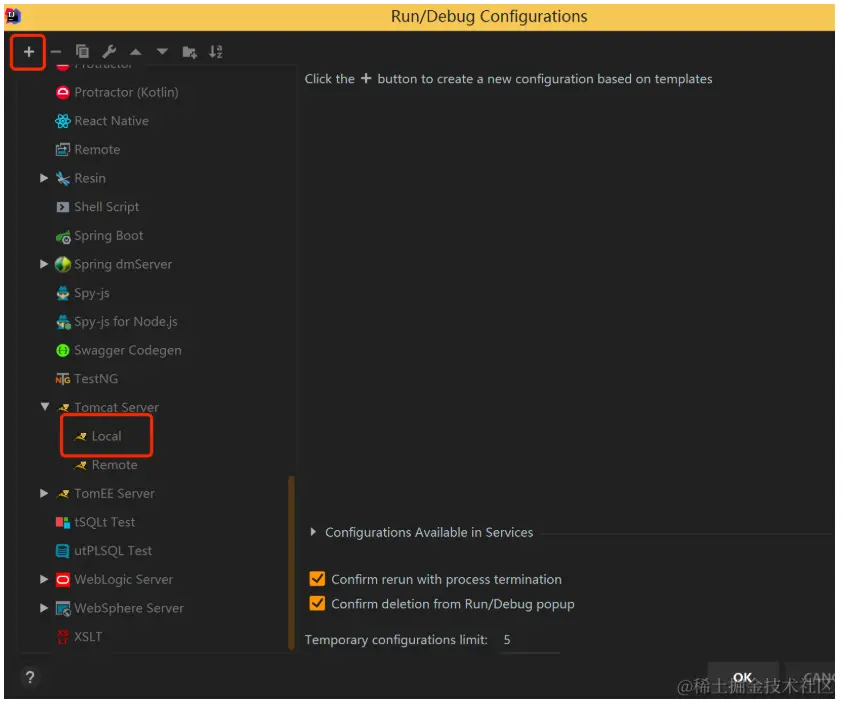This screenshot has width=842, height=704.
Task: Open Edit Templates wrench icon
Action: tap(109, 52)
